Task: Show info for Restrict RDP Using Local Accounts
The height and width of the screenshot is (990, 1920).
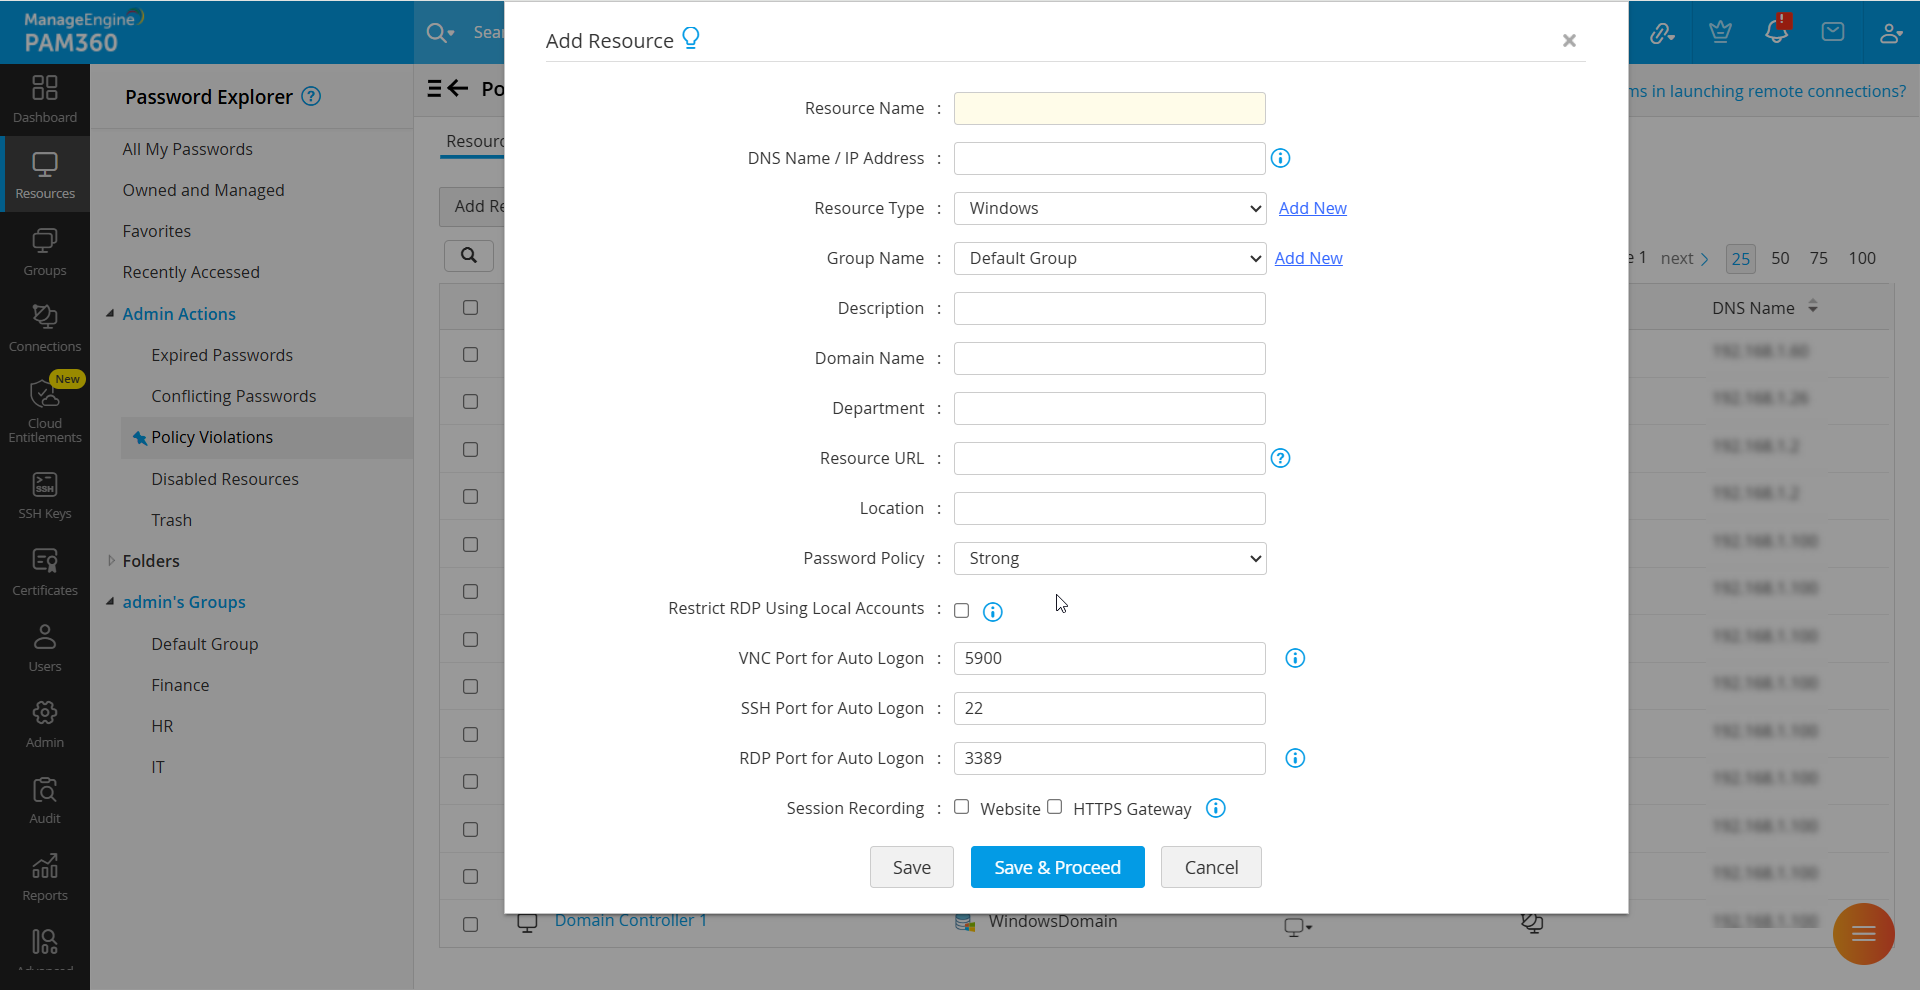Action: coord(992,612)
